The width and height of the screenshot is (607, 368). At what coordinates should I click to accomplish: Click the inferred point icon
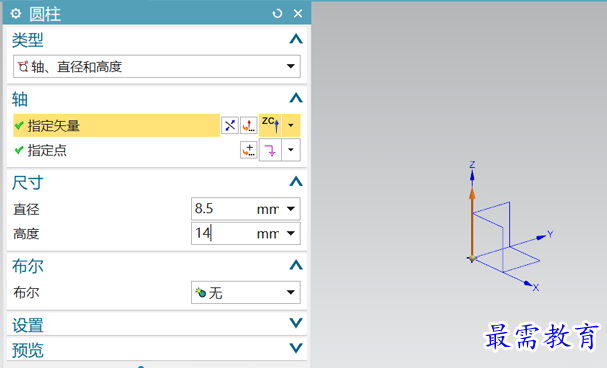point(270,150)
